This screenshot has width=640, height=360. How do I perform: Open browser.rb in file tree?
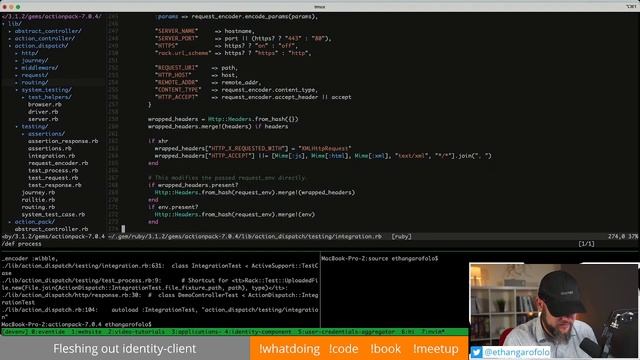click(44, 104)
